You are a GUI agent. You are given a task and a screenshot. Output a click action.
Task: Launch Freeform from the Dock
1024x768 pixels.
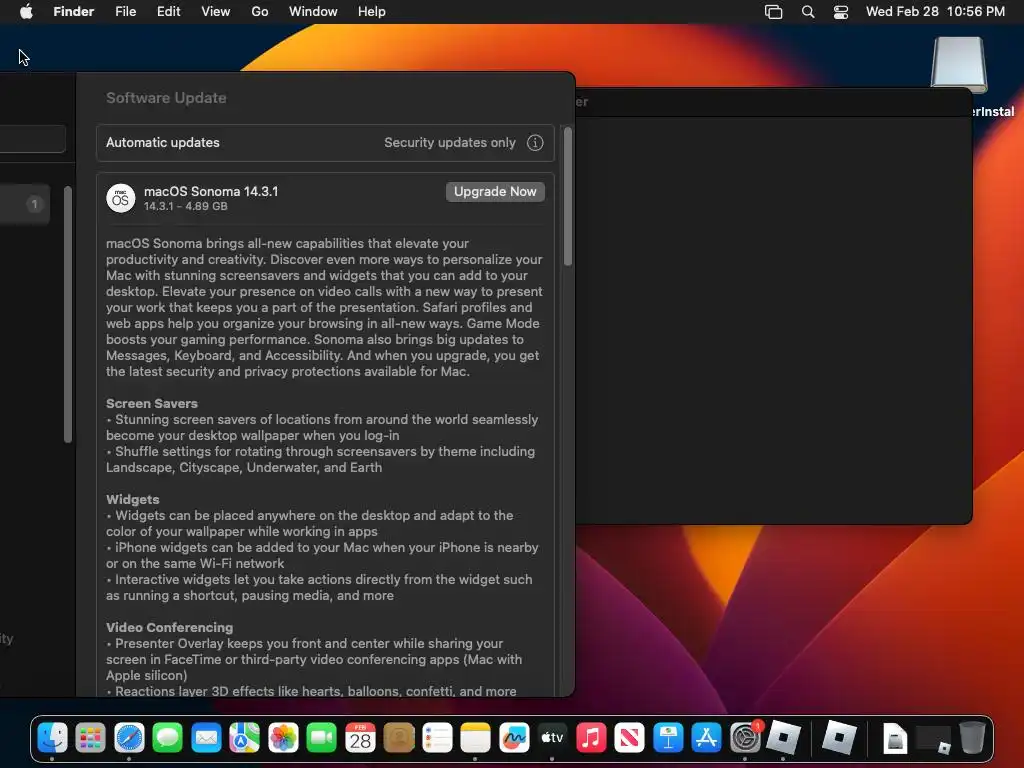point(515,738)
